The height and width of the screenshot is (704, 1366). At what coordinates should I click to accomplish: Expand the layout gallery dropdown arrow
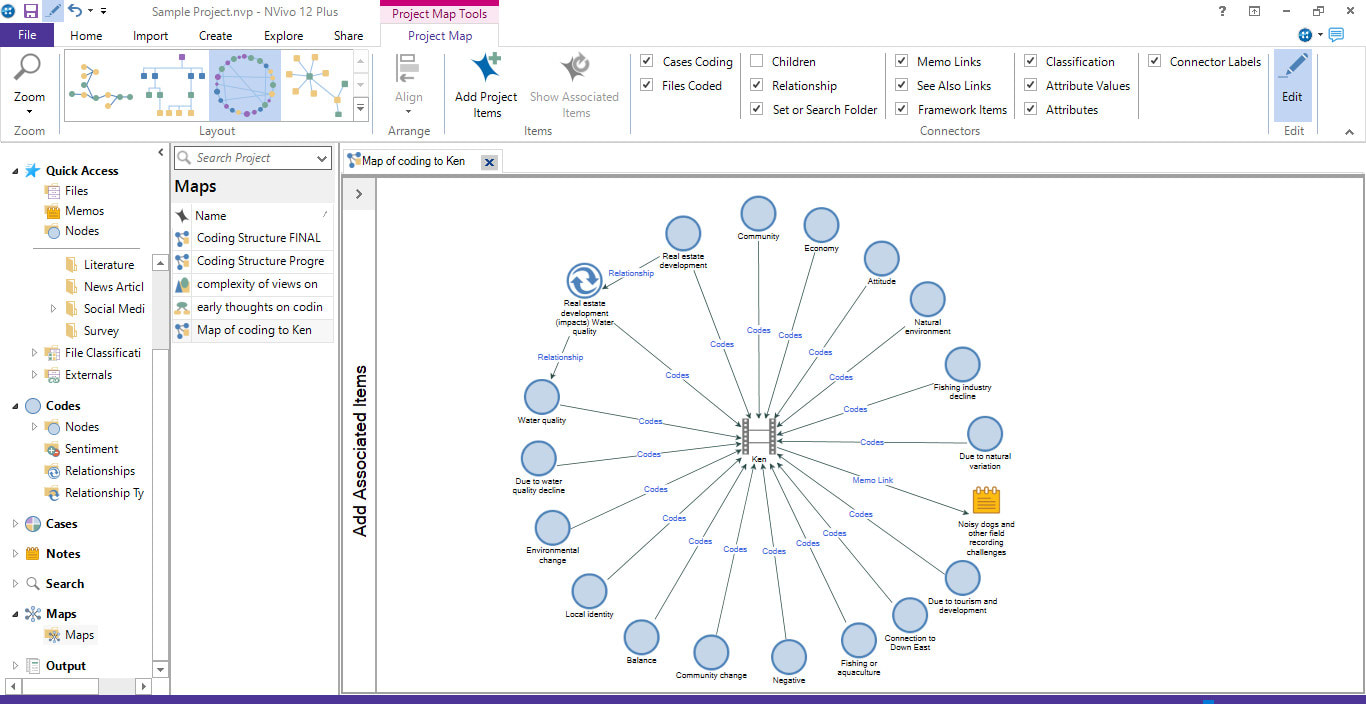pyautogui.click(x=361, y=108)
